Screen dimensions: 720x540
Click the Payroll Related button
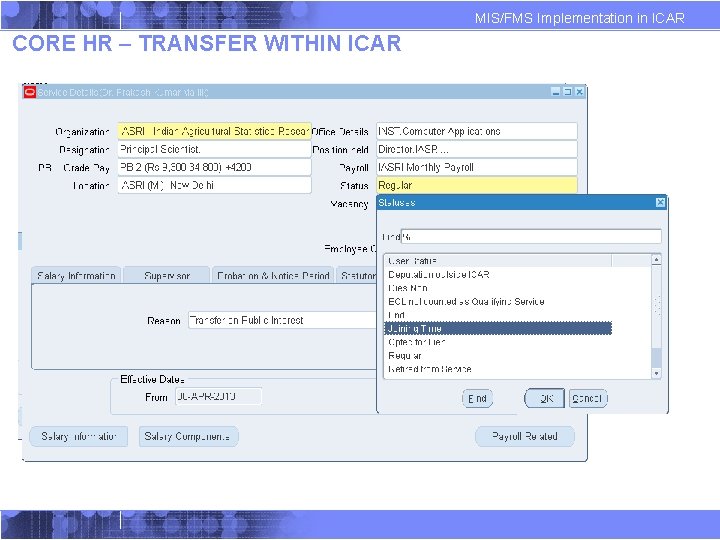click(x=525, y=436)
